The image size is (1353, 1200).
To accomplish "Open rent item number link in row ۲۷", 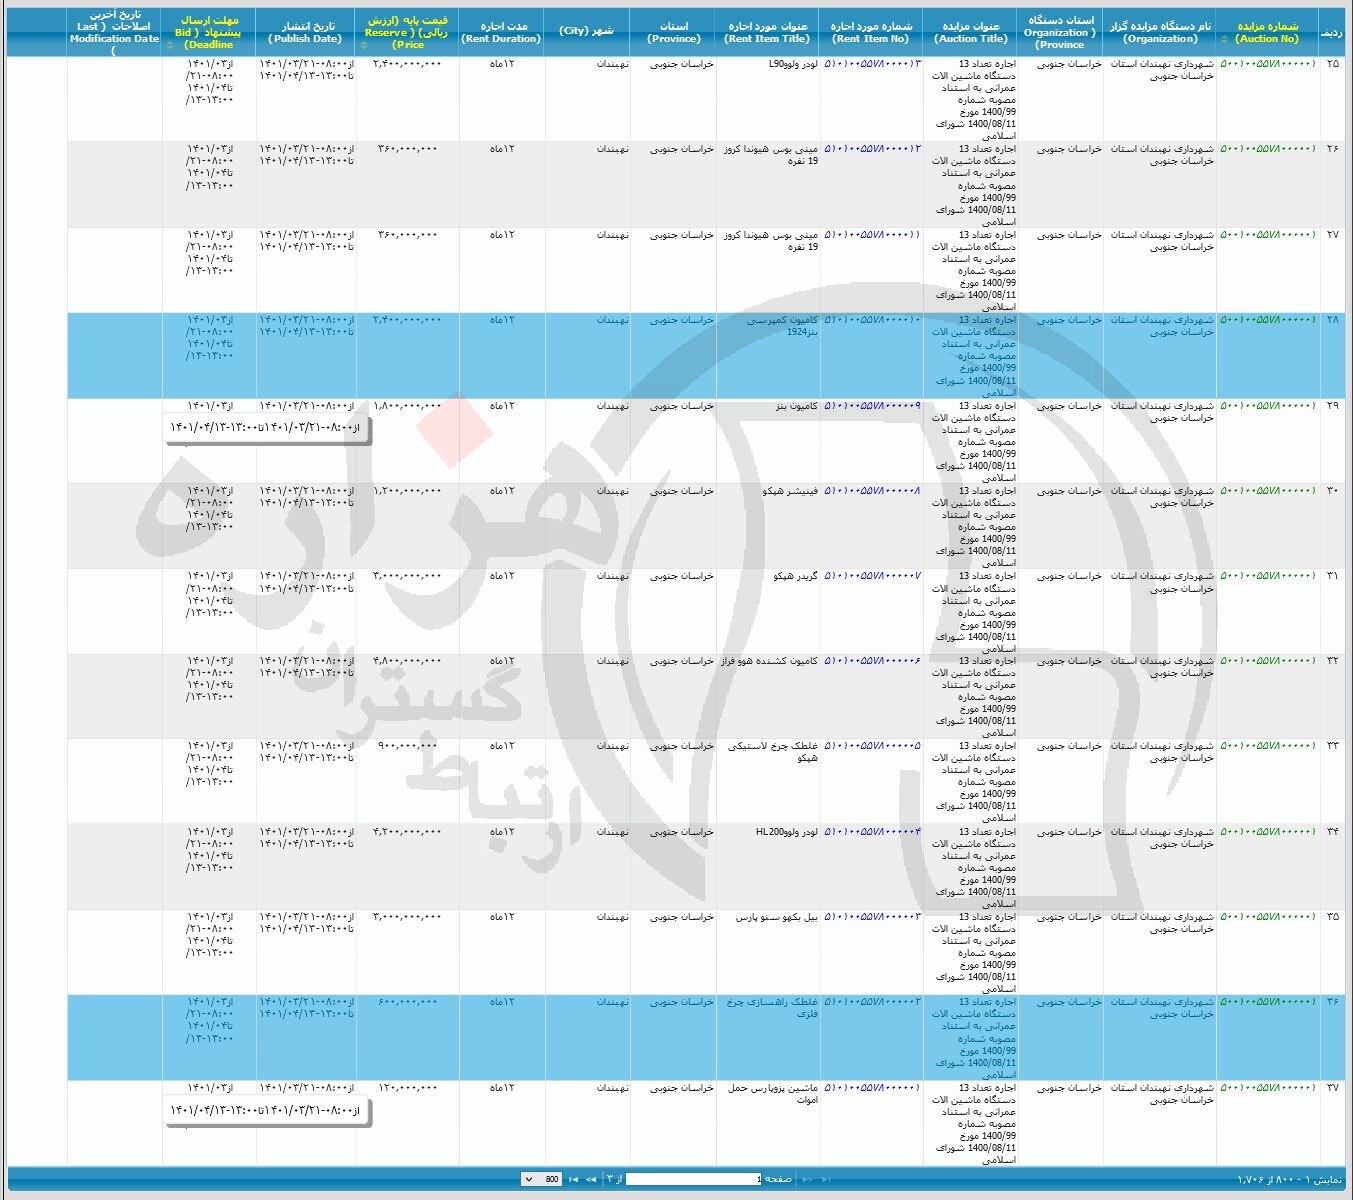I will point(872,235).
